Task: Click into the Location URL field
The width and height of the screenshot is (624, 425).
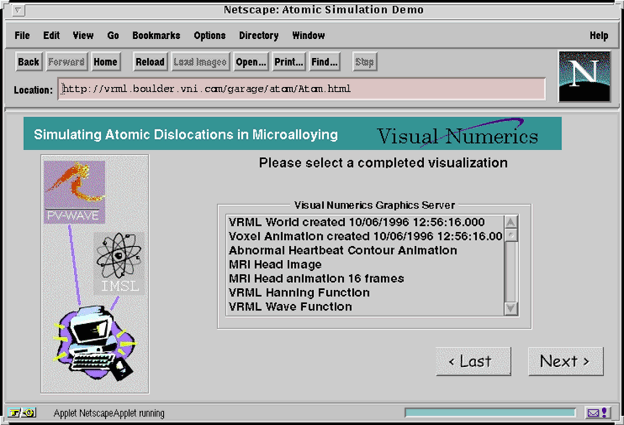Action: [x=302, y=89]
